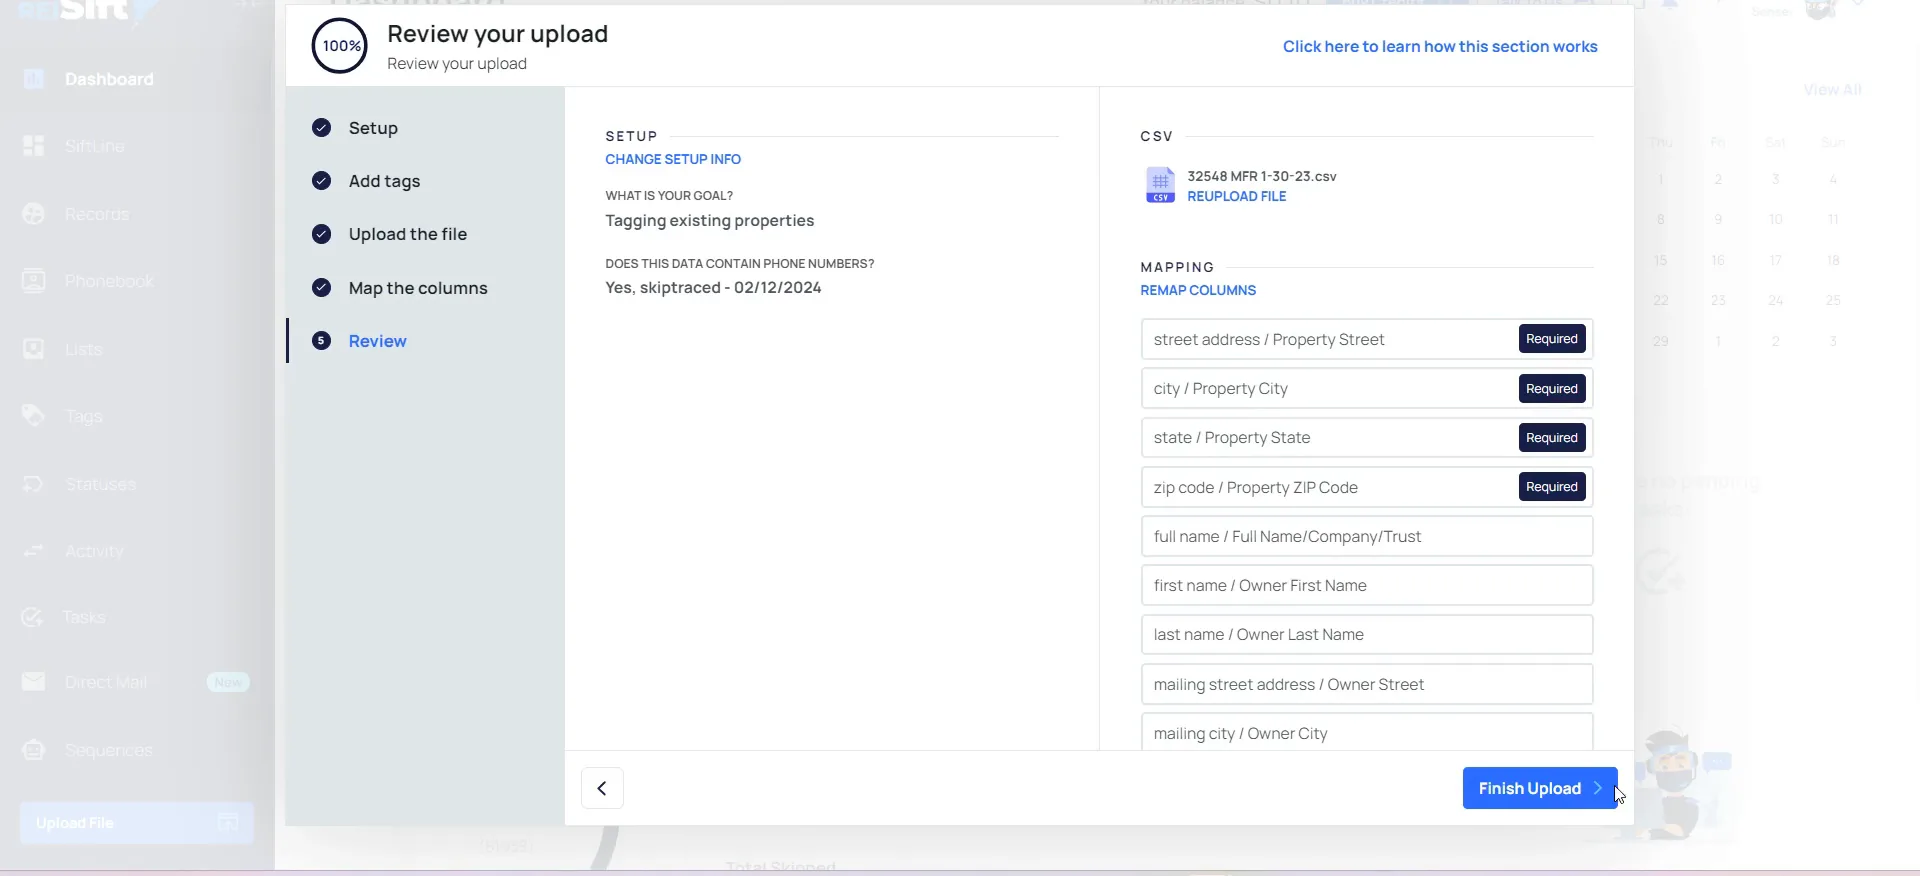Click the CSV file icon
The width and height of the screenshot is (1920, 876).
1160,185
